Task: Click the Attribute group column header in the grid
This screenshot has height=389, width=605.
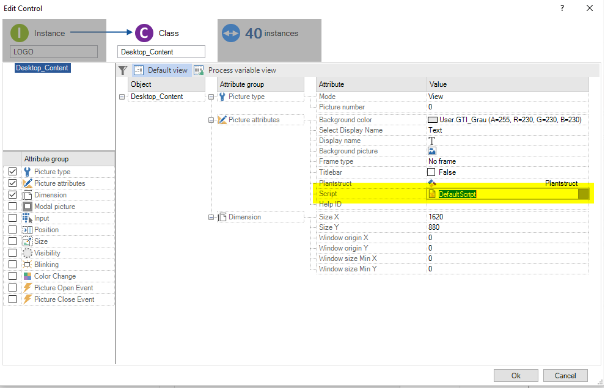Action: 260,84
